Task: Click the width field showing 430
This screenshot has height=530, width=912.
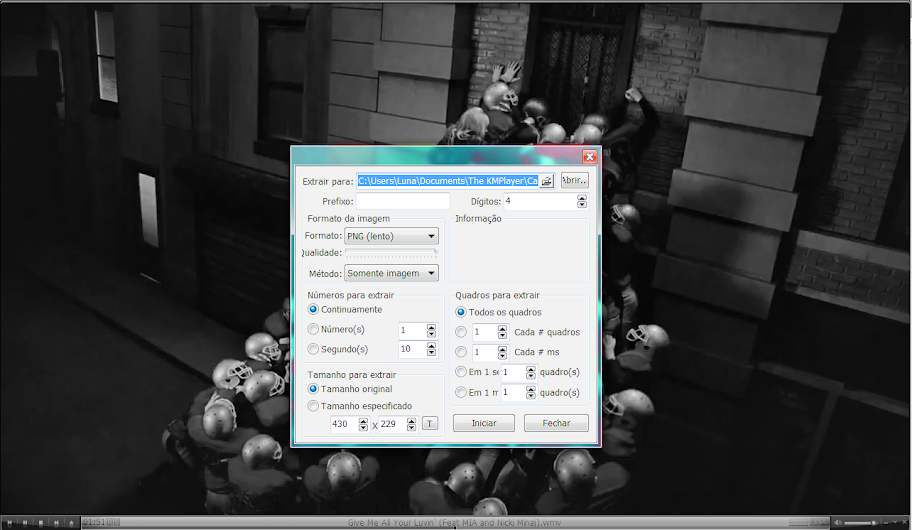Action: pyautogui.click(x=344, y=424)
